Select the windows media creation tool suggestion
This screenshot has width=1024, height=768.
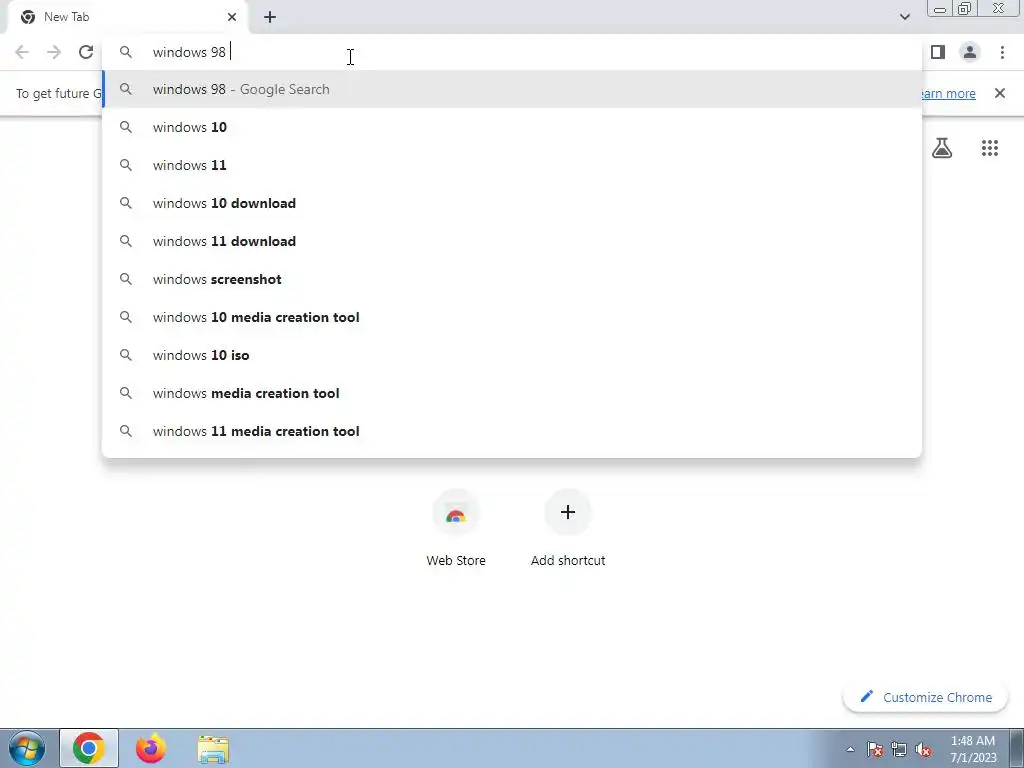click(x=512, y=393)
